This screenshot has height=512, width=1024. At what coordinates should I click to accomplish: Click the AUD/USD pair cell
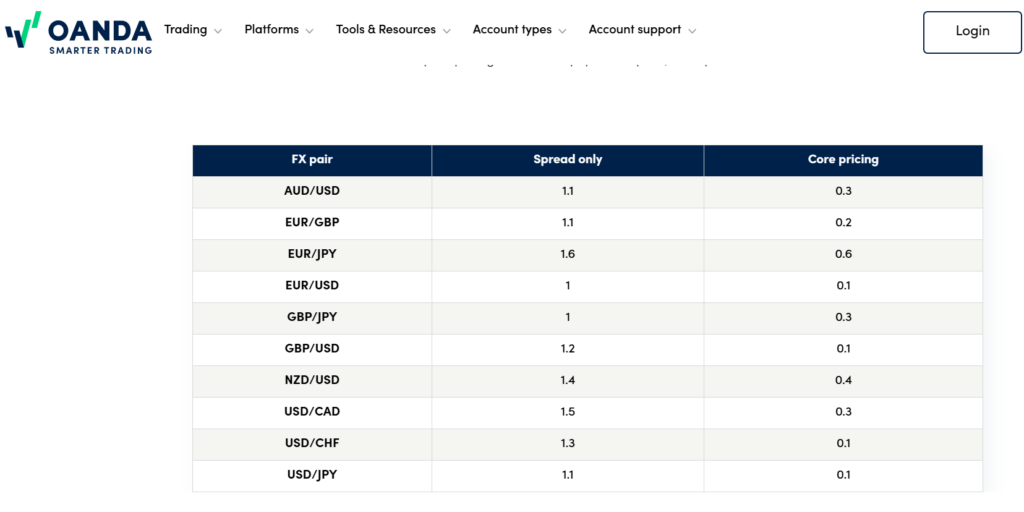pyautogui.click(x=312, y=192)
